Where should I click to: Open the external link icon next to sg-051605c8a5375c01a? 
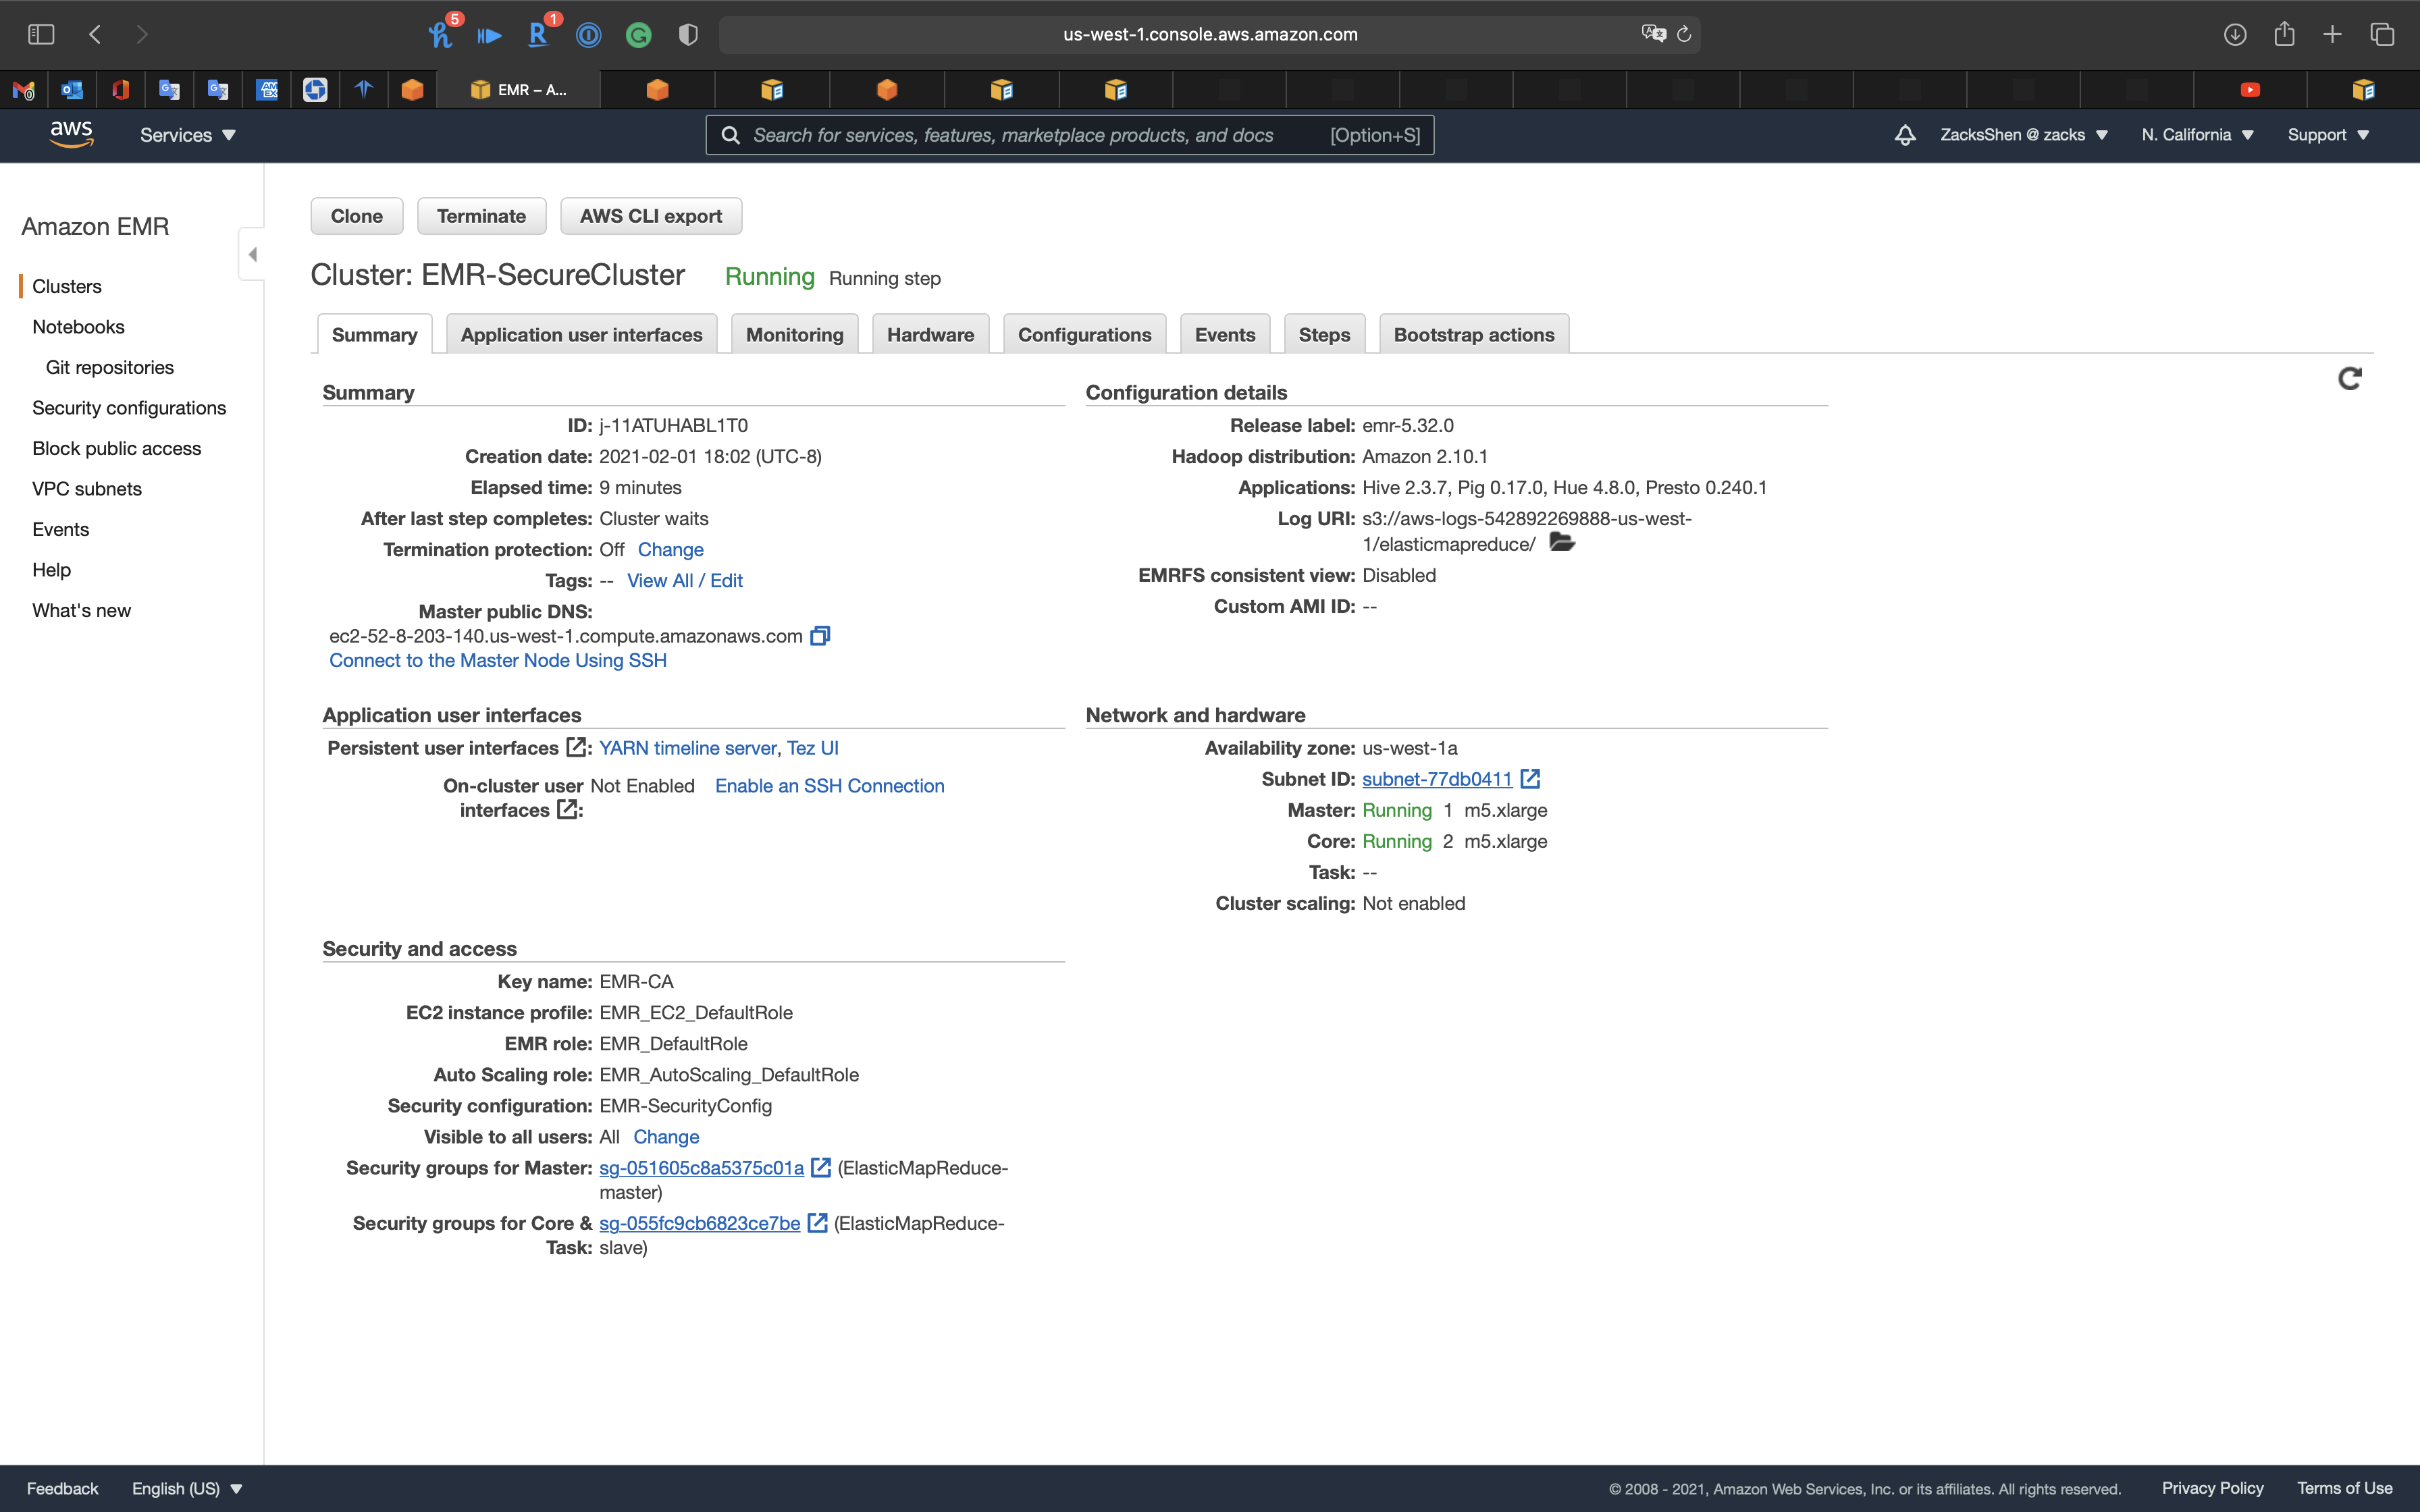[x=821, y=1168]
